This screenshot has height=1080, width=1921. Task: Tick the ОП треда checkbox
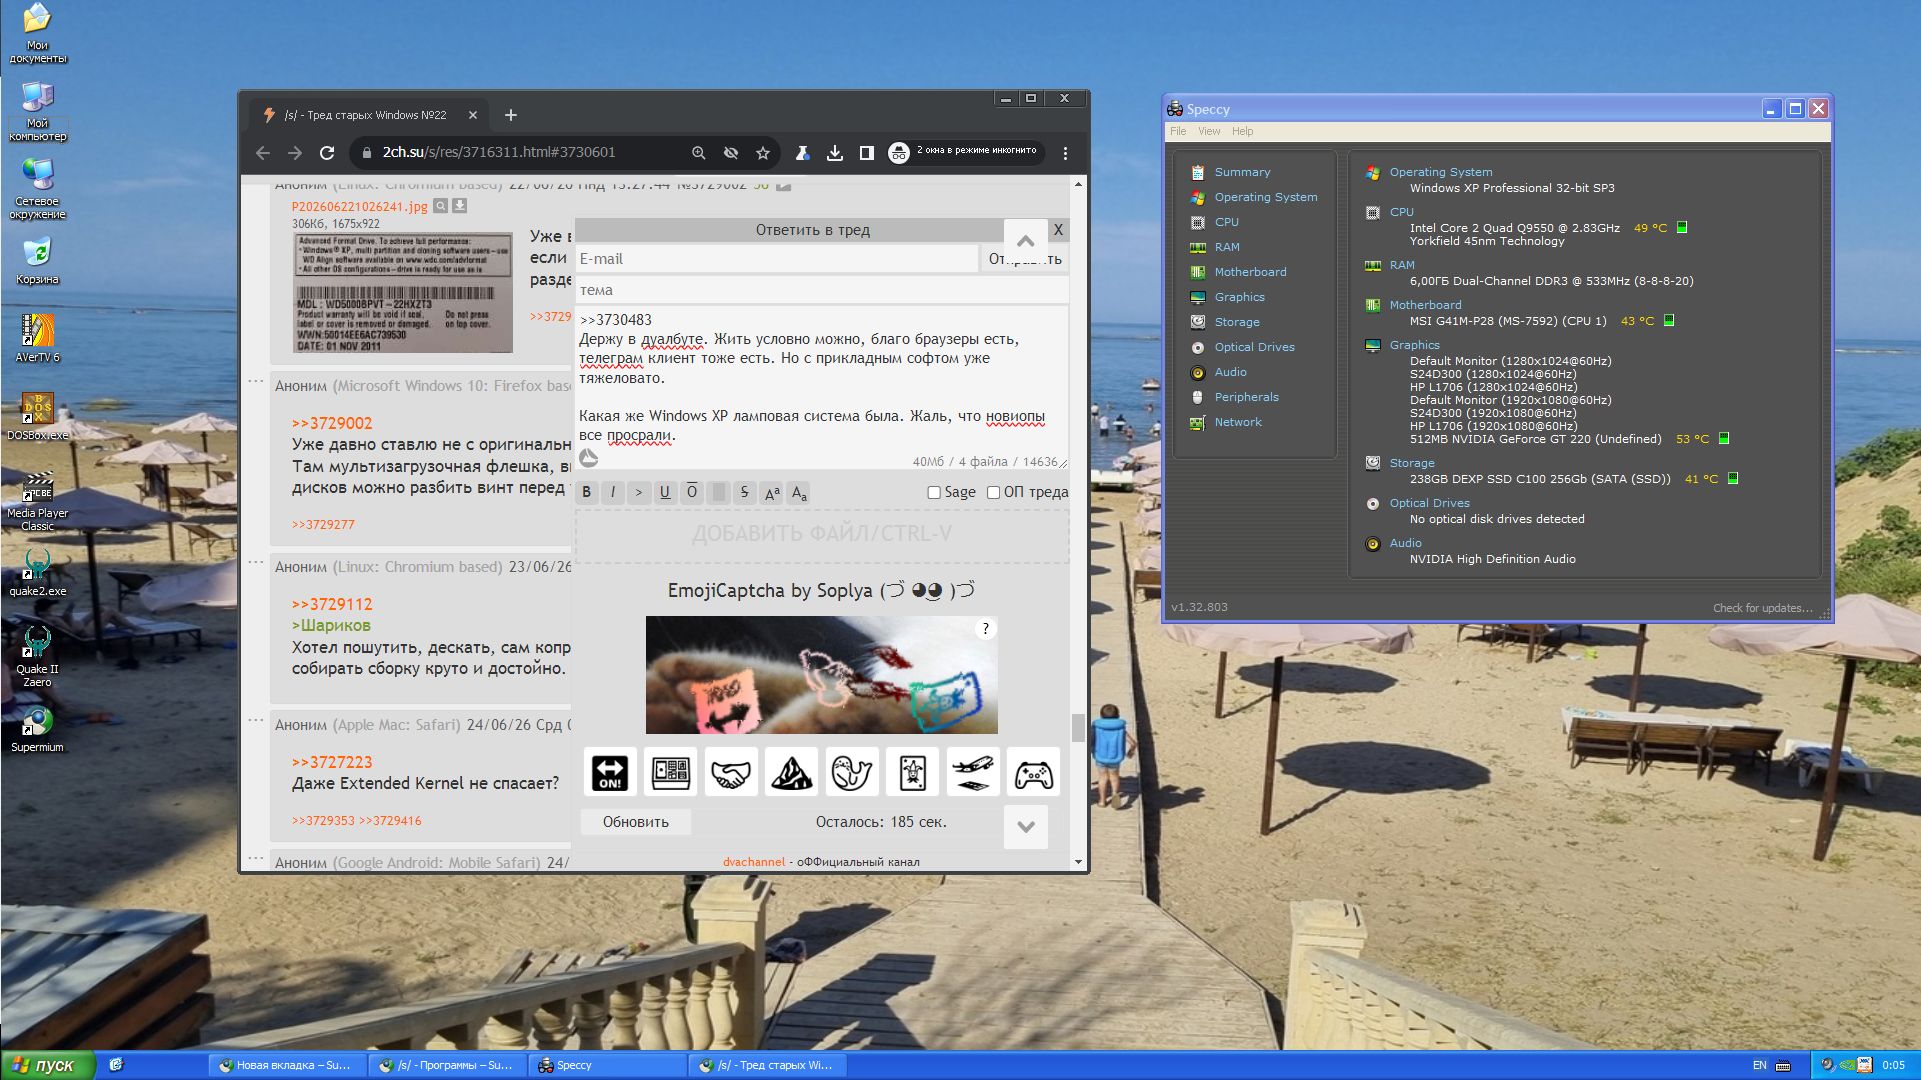[x=993, y=492]
